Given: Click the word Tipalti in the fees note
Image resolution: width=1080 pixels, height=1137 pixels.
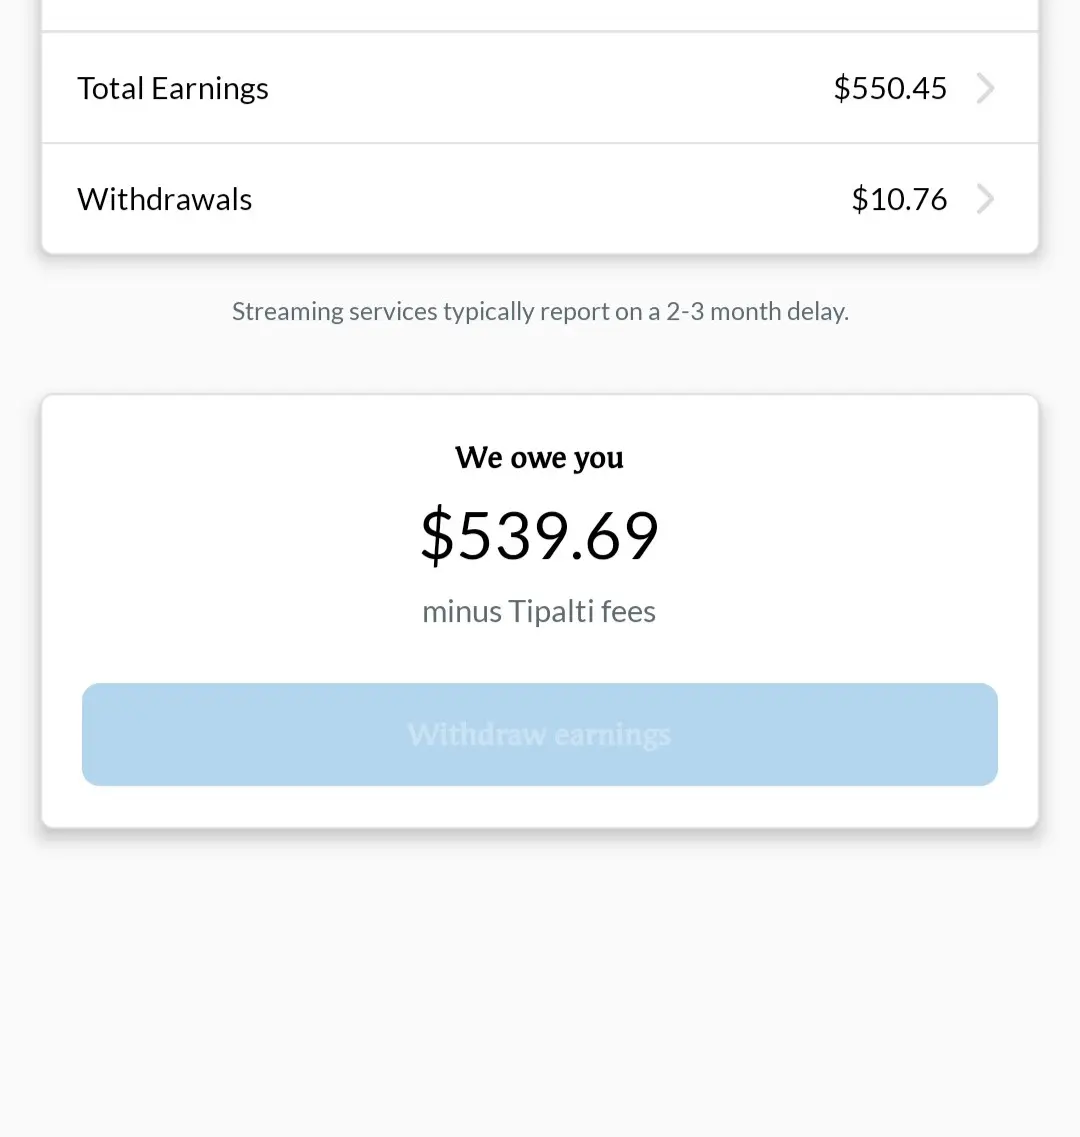Looking at the screenshot, I should tap(551, 611).
